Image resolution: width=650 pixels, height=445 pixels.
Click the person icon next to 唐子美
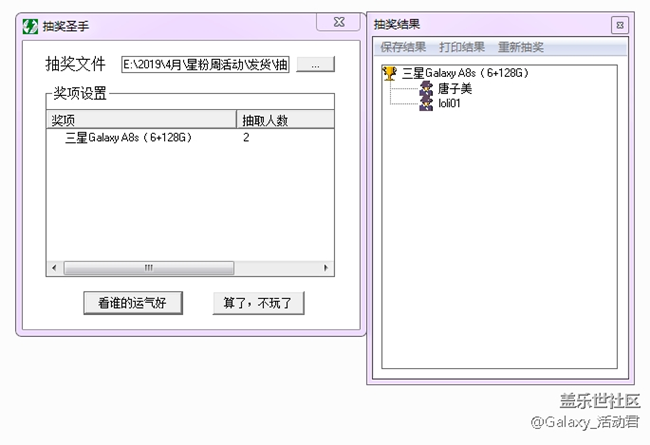(427, 88)
